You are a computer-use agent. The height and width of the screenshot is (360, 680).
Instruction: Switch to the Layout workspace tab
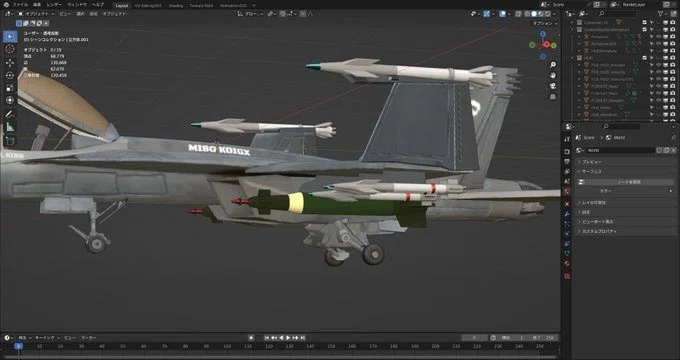coord(121,6)
